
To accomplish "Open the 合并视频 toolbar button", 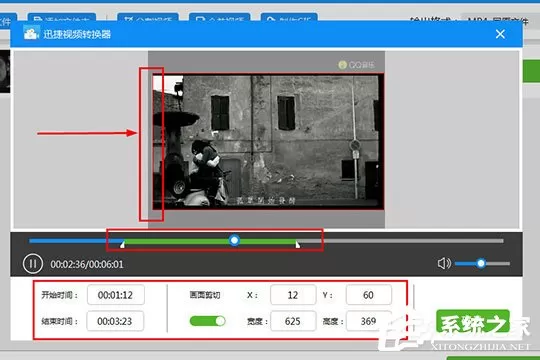I will click(x=220, y=18).
